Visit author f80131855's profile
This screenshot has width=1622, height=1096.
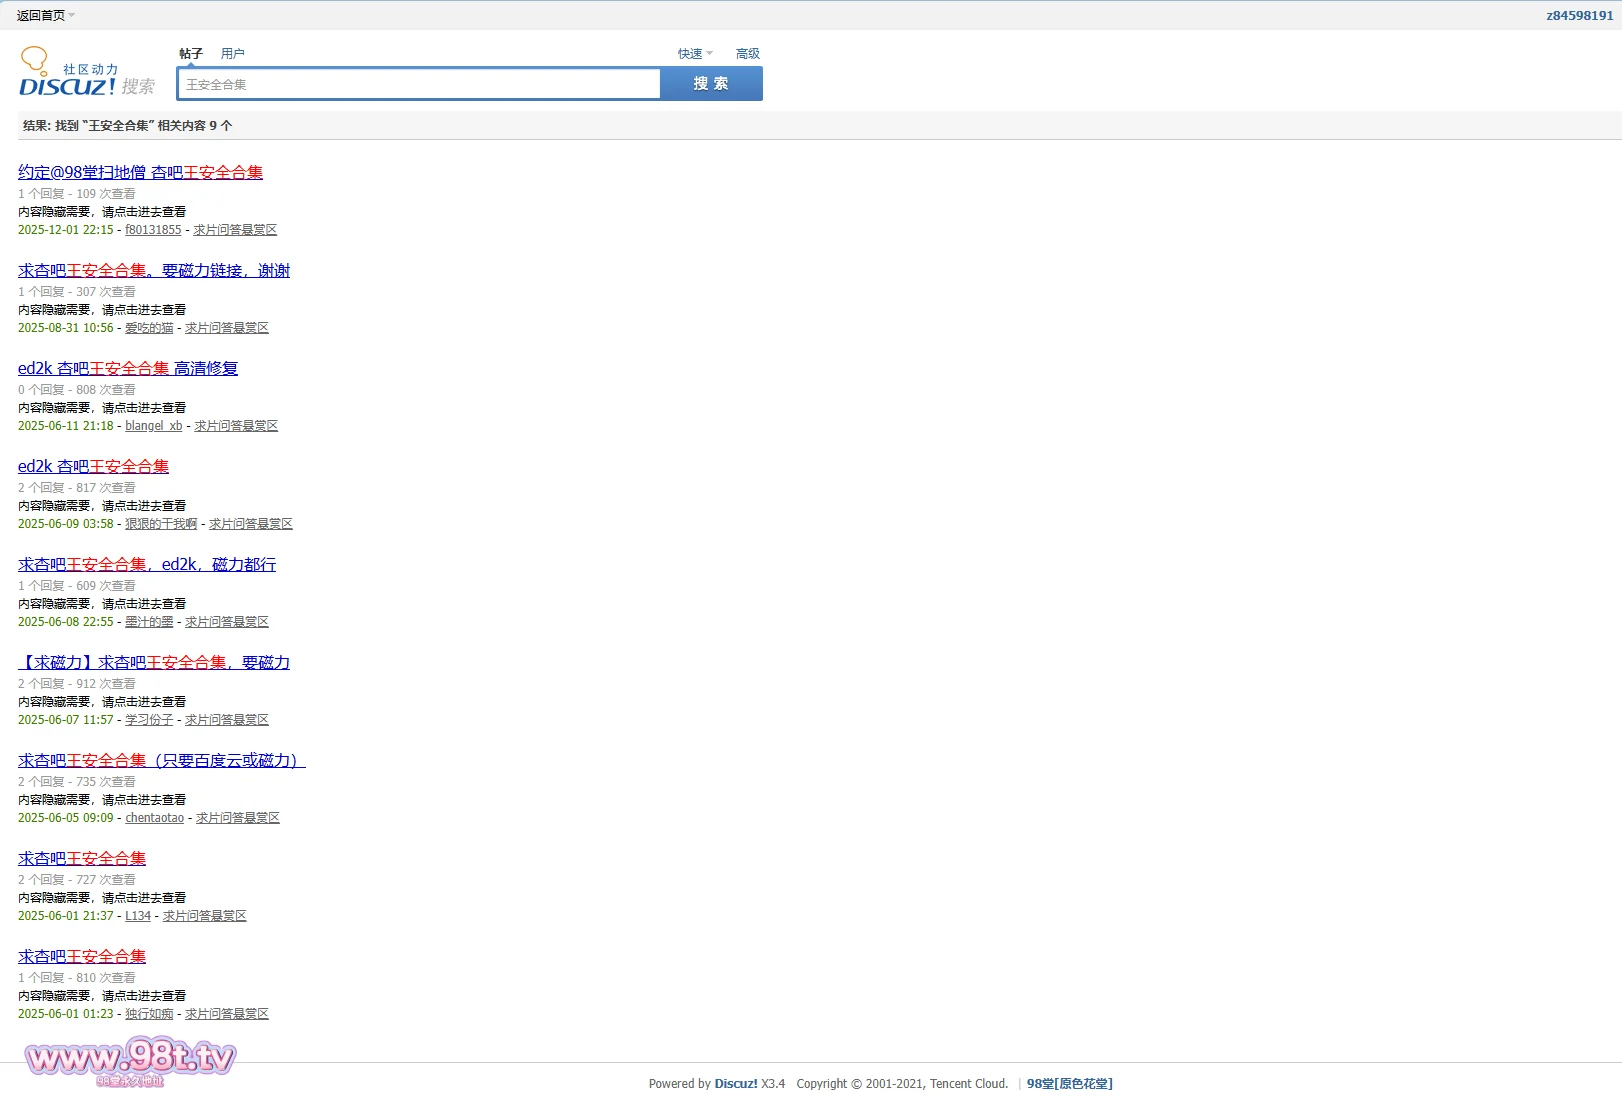(x=153, y=230)
